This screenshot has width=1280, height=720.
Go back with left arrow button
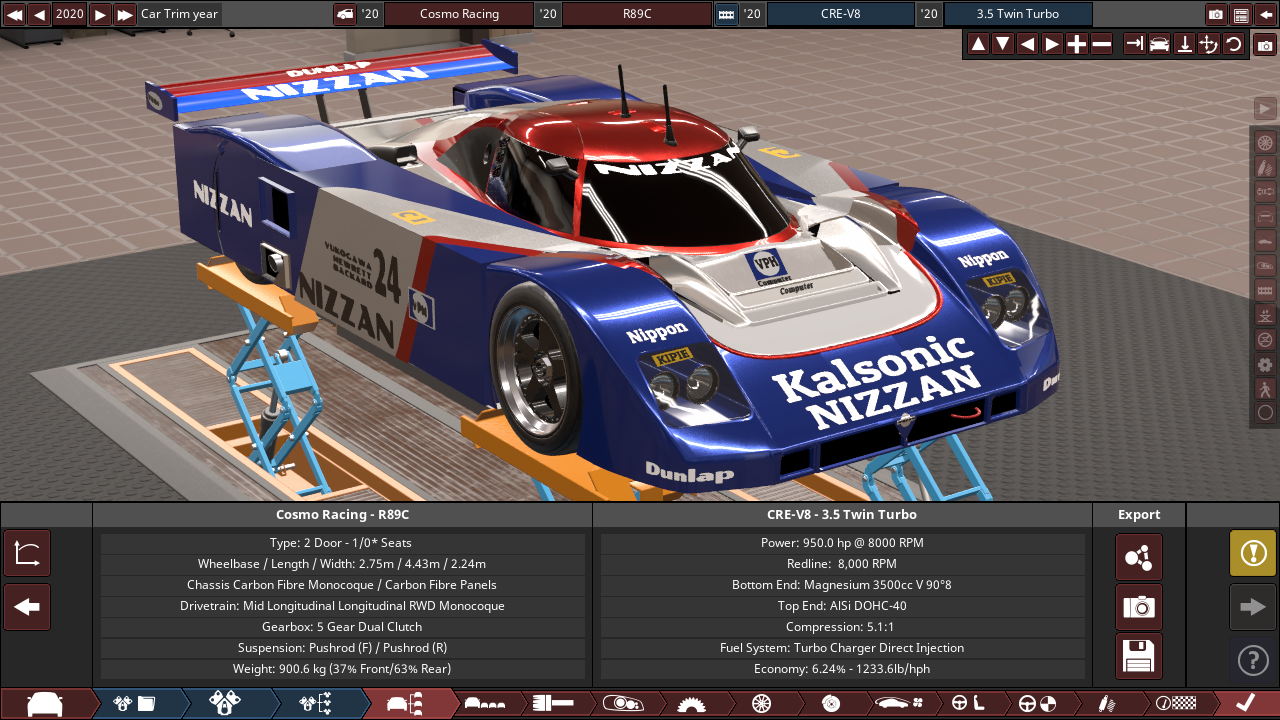tap(27, 607)
